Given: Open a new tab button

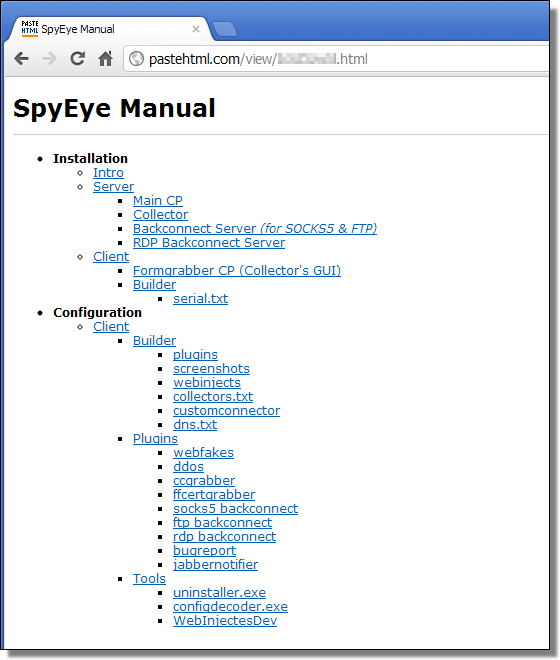Looking at the screenshot, I should 225,29.
